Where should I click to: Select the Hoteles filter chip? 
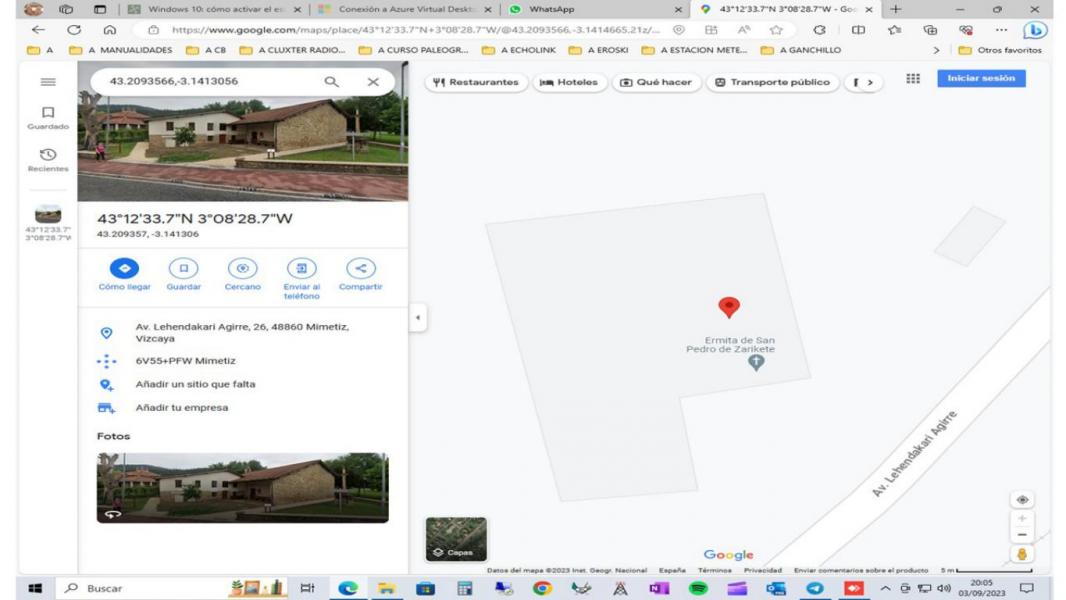coord(569,83)
